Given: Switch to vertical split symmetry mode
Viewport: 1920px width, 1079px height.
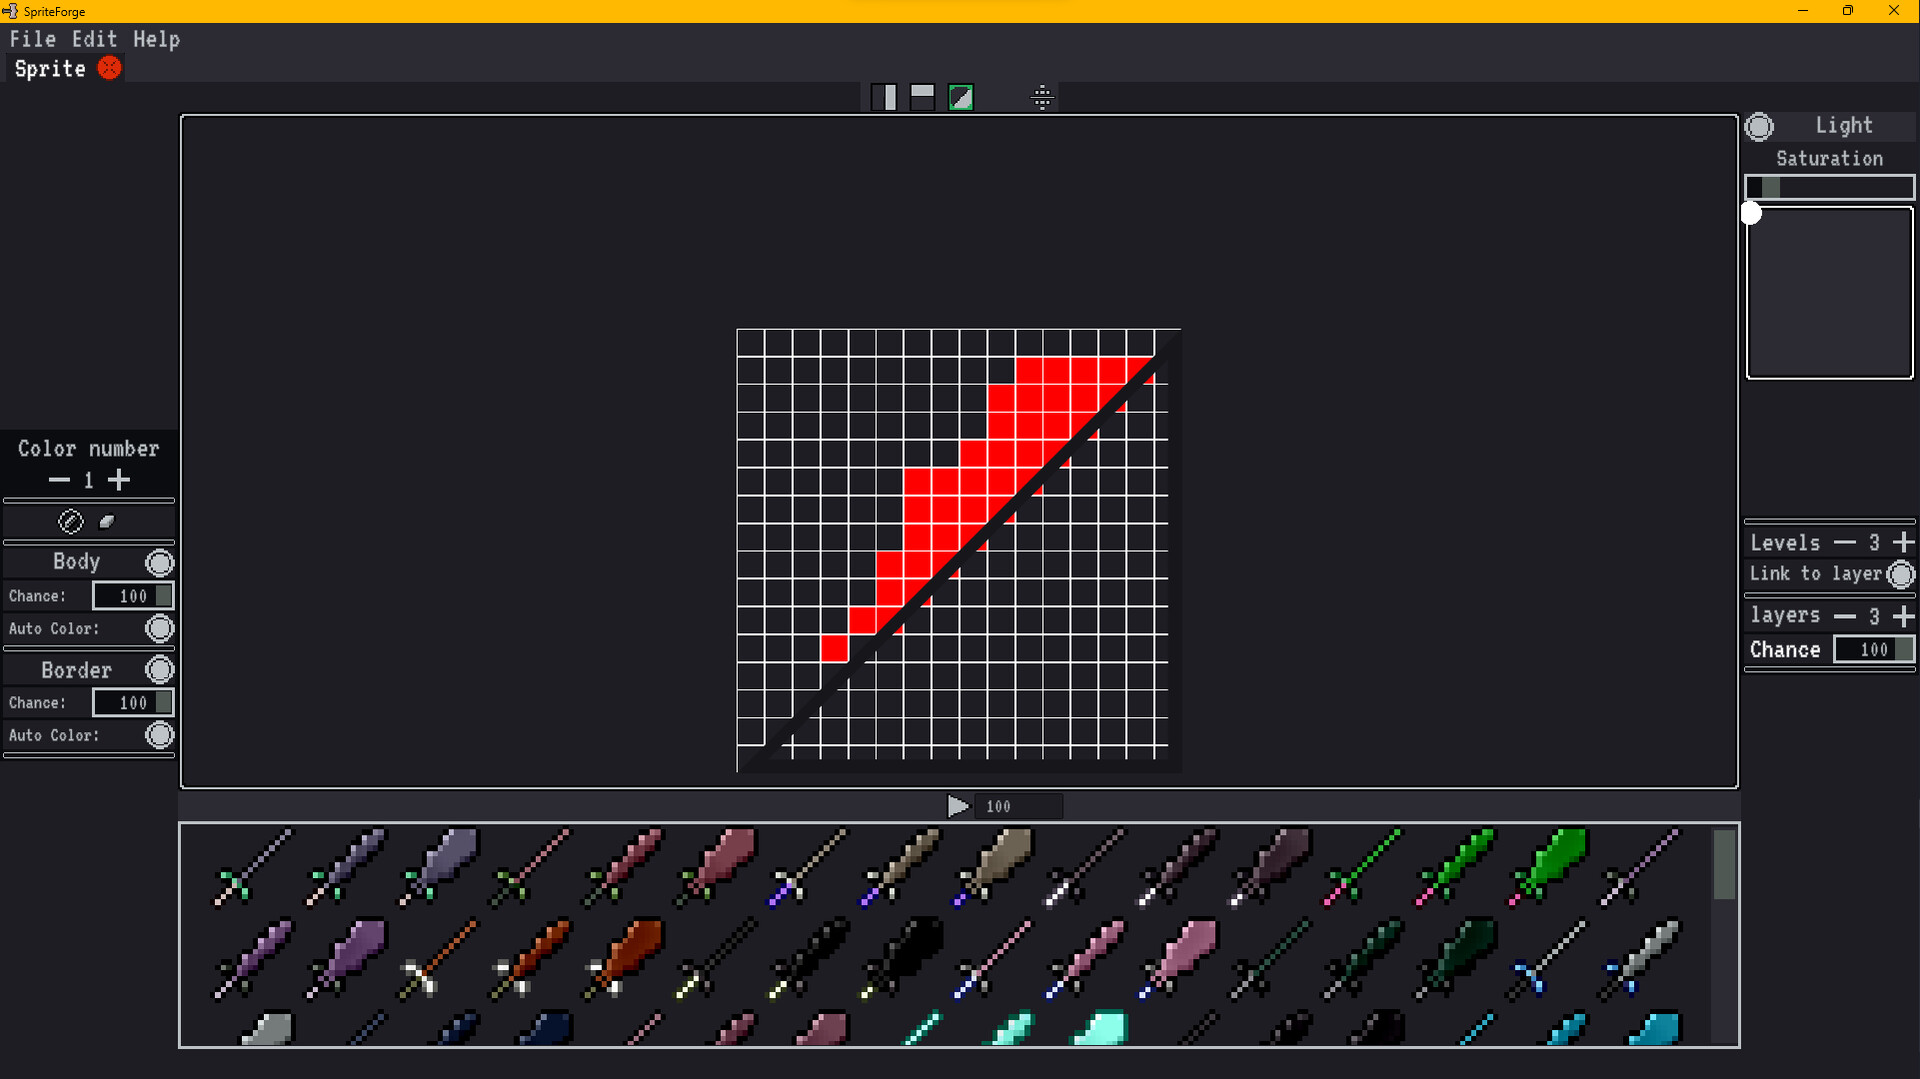Looking at the screenshot, I should pos(886,96).
